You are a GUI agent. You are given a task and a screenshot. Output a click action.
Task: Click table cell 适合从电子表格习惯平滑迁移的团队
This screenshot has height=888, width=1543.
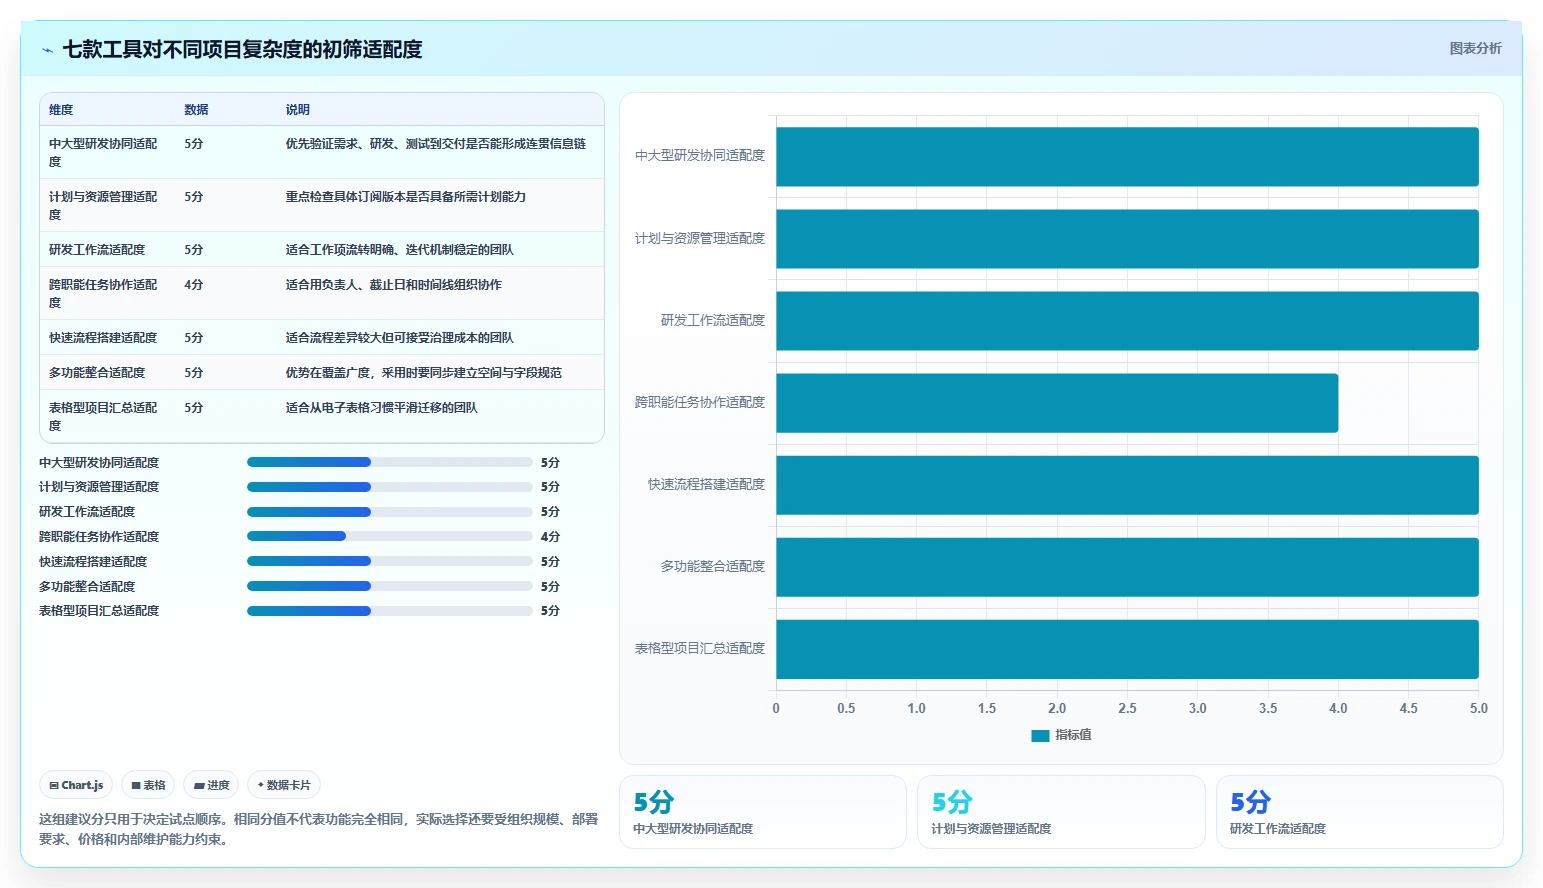381,408
